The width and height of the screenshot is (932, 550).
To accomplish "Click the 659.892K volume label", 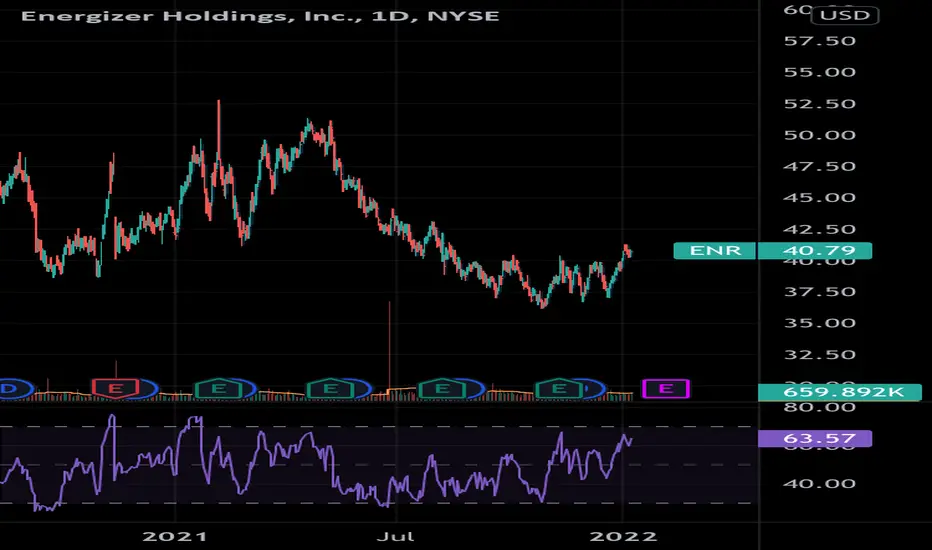I will 840,392.
